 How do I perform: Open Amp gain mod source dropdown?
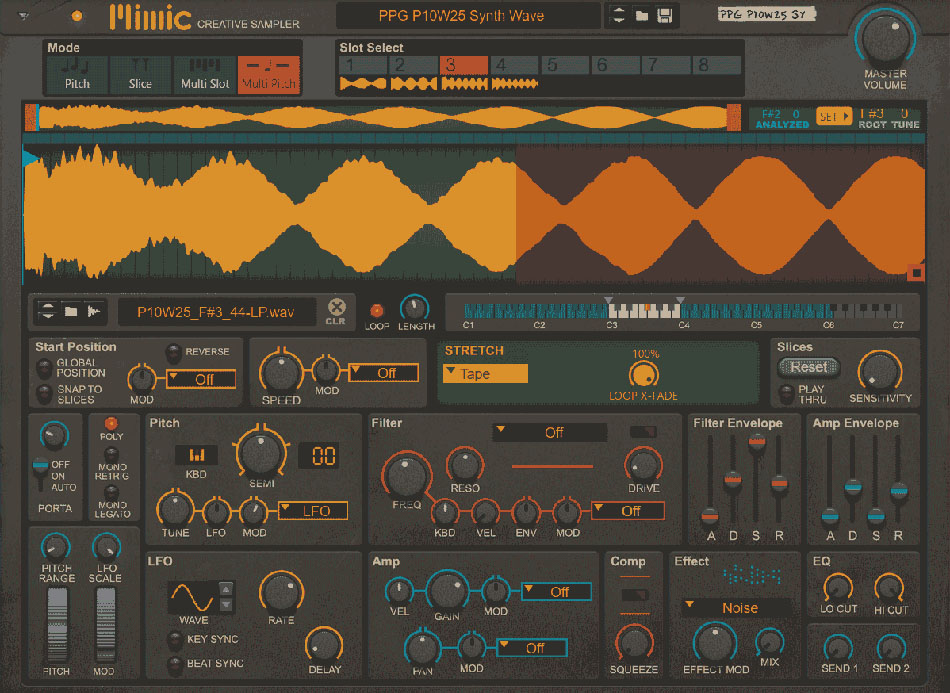556,592
